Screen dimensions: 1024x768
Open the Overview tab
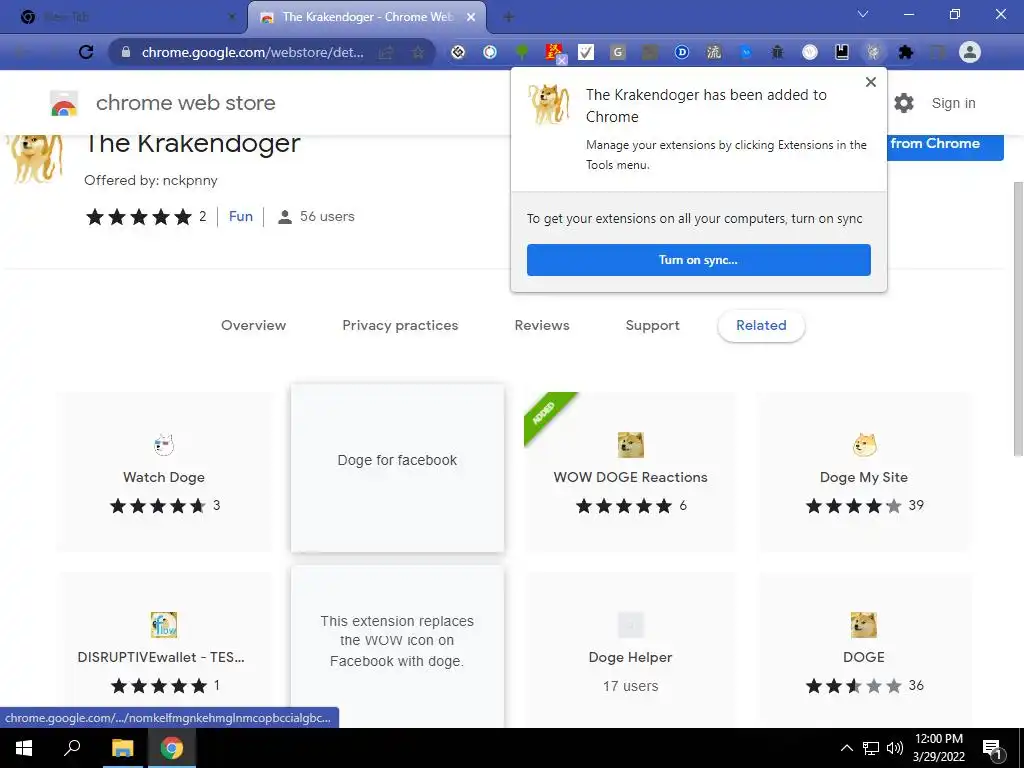pos(253,325)
